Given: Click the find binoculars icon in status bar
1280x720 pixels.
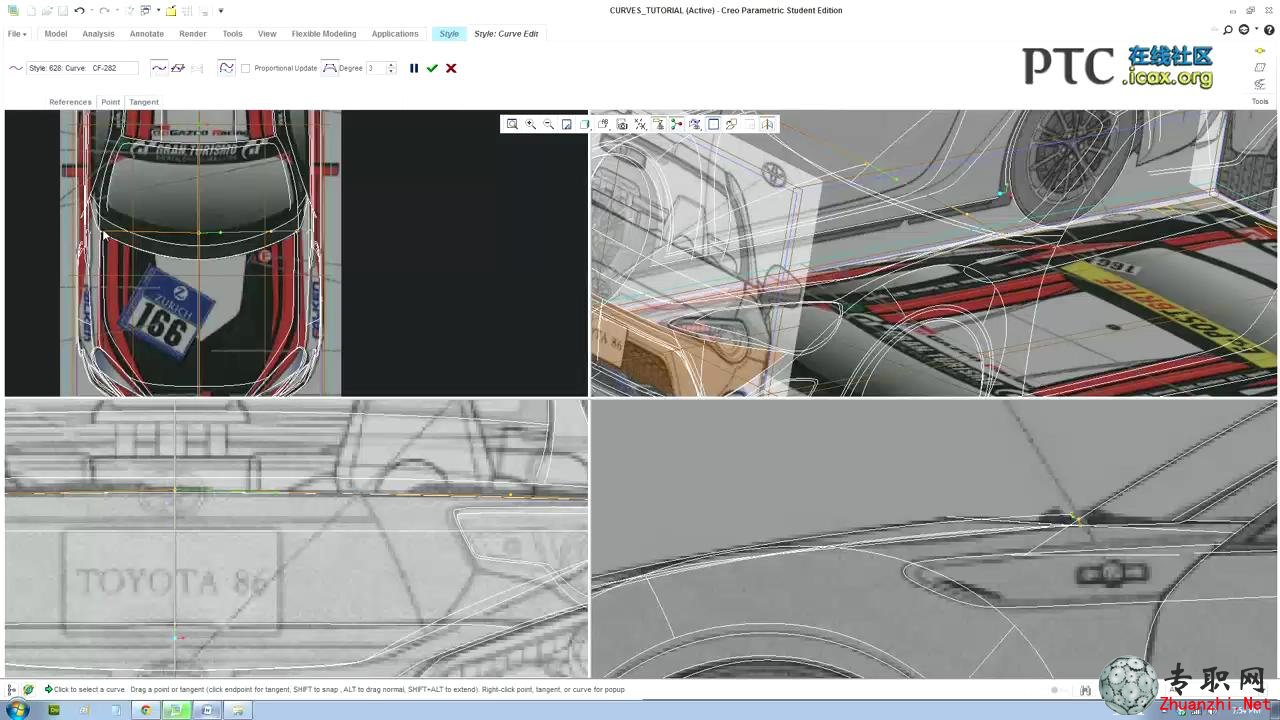Looking at the screenshot, I should tap(1085, 690).
